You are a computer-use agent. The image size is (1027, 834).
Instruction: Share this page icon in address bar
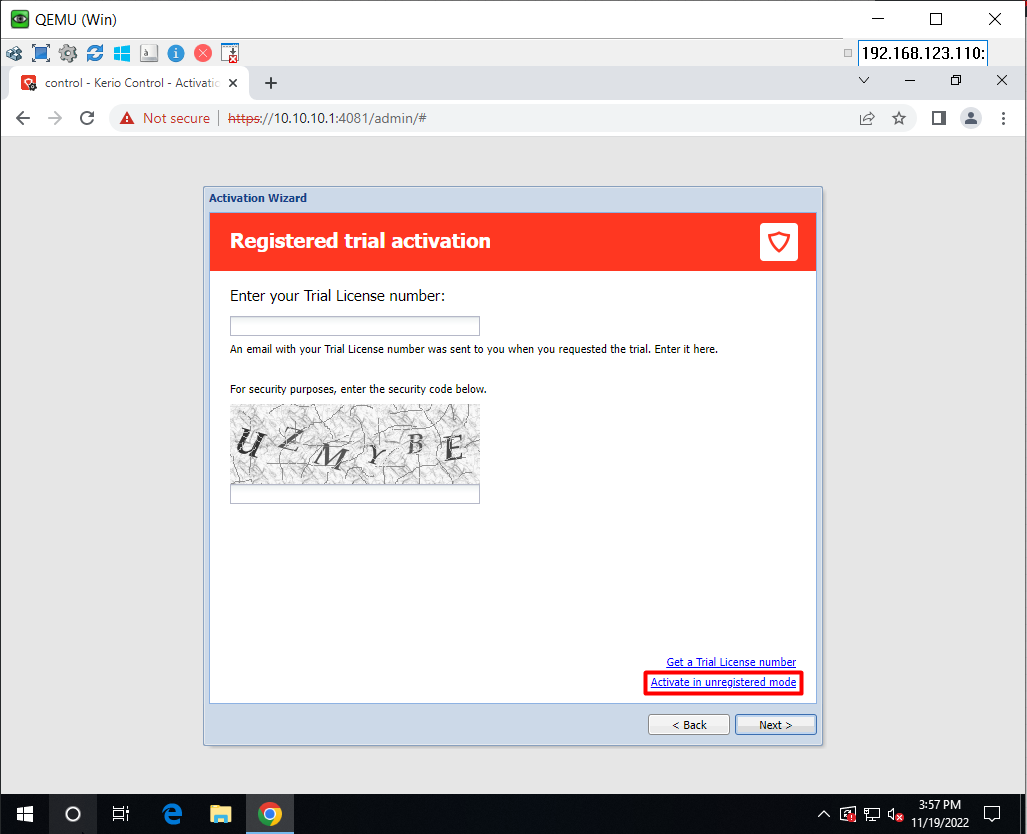tap(867, 118)
